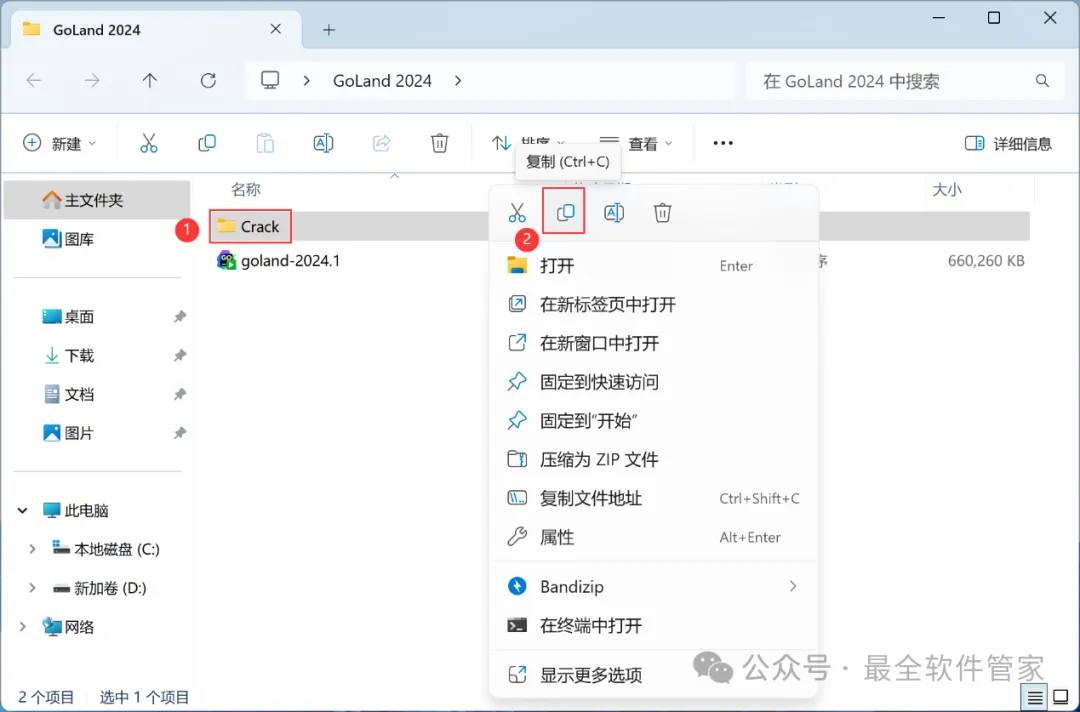Choose 打开 from the context menu
1080x712 pixels.
pyautogui.click(x=653, y=266)
